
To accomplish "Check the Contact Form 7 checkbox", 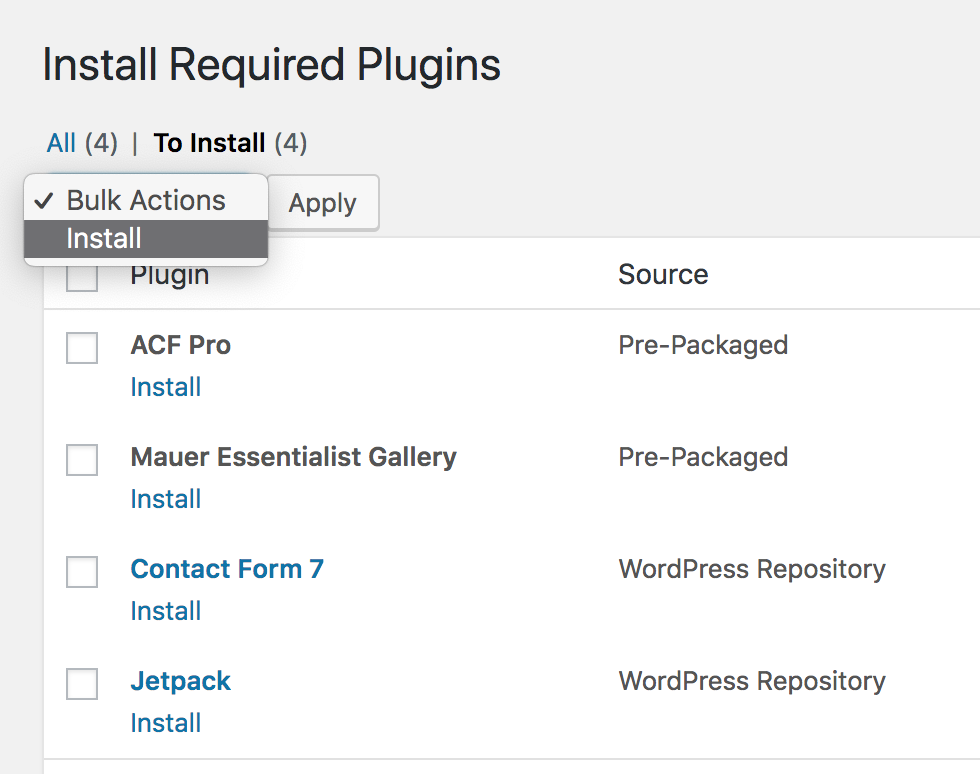I will coord(82,571).
